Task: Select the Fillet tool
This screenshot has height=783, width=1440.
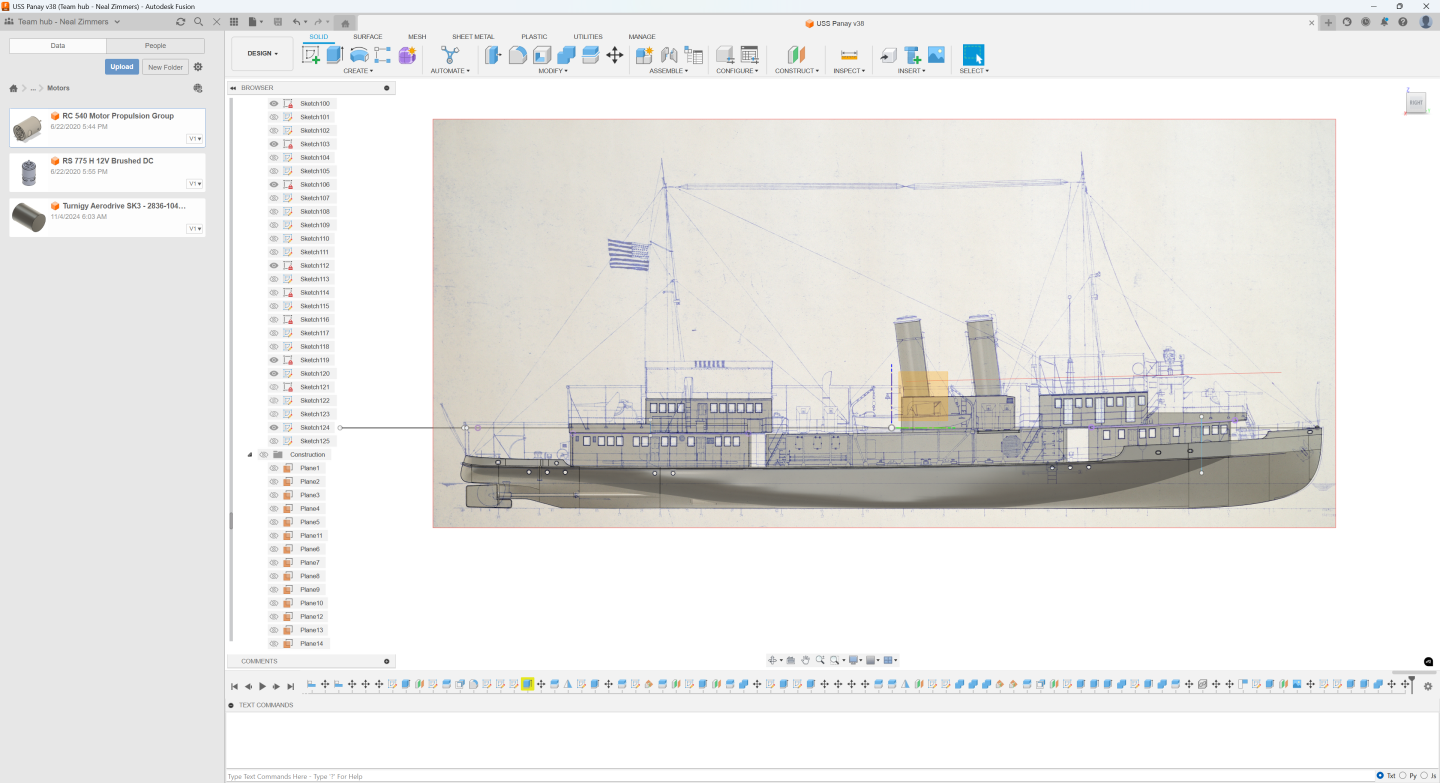Action: [x=518, y=55]
